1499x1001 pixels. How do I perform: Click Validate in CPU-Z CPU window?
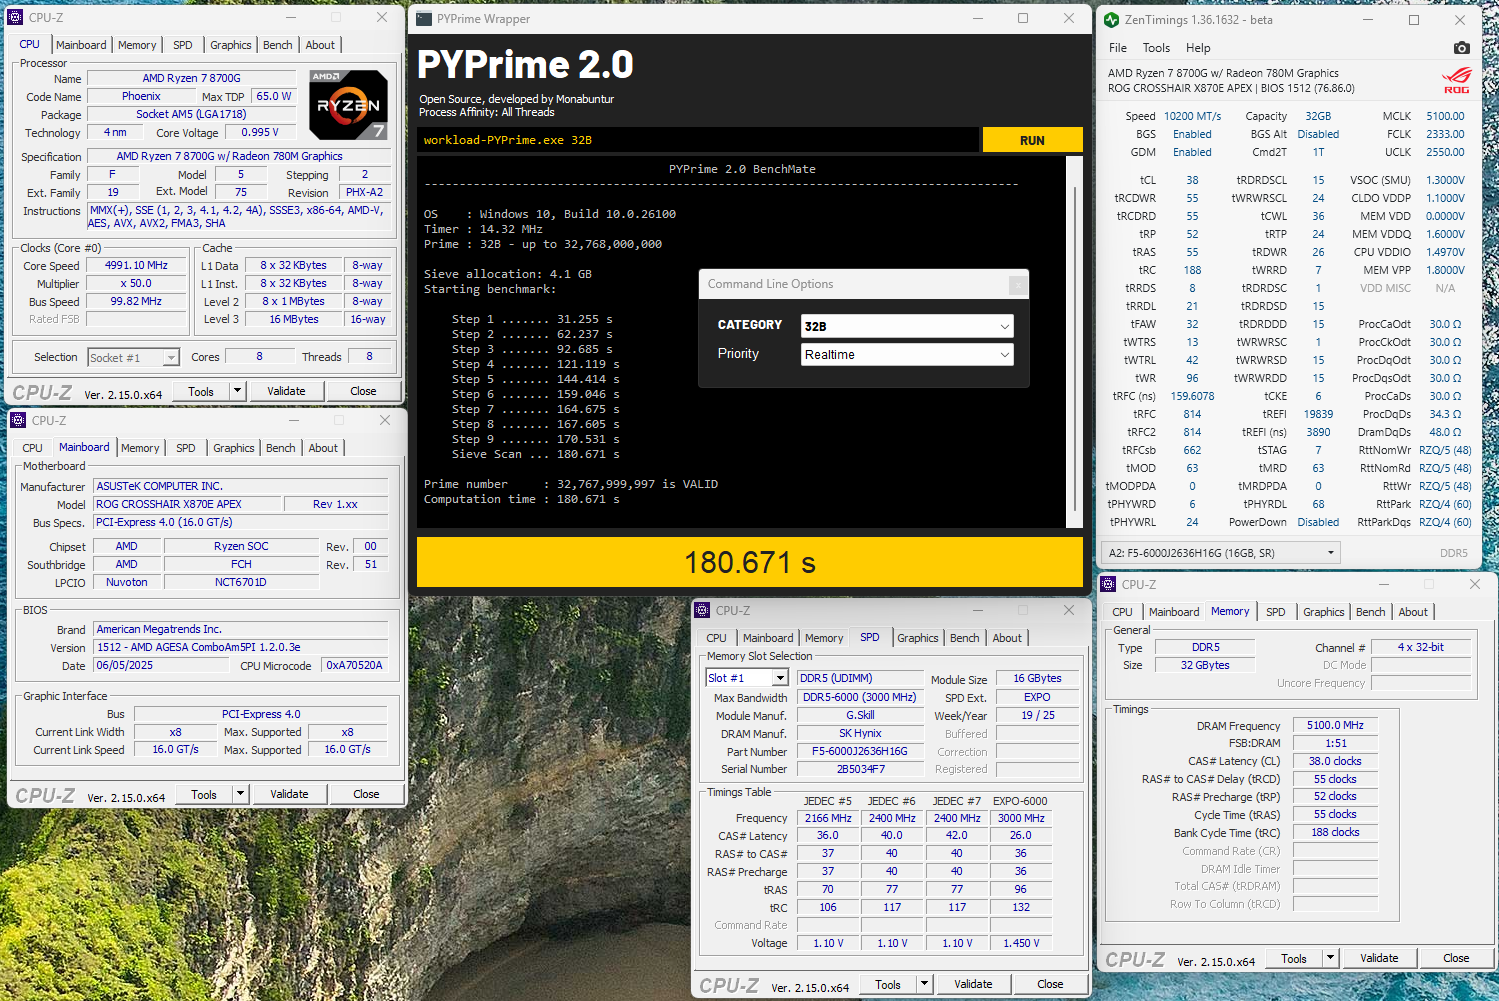point(286,391)
